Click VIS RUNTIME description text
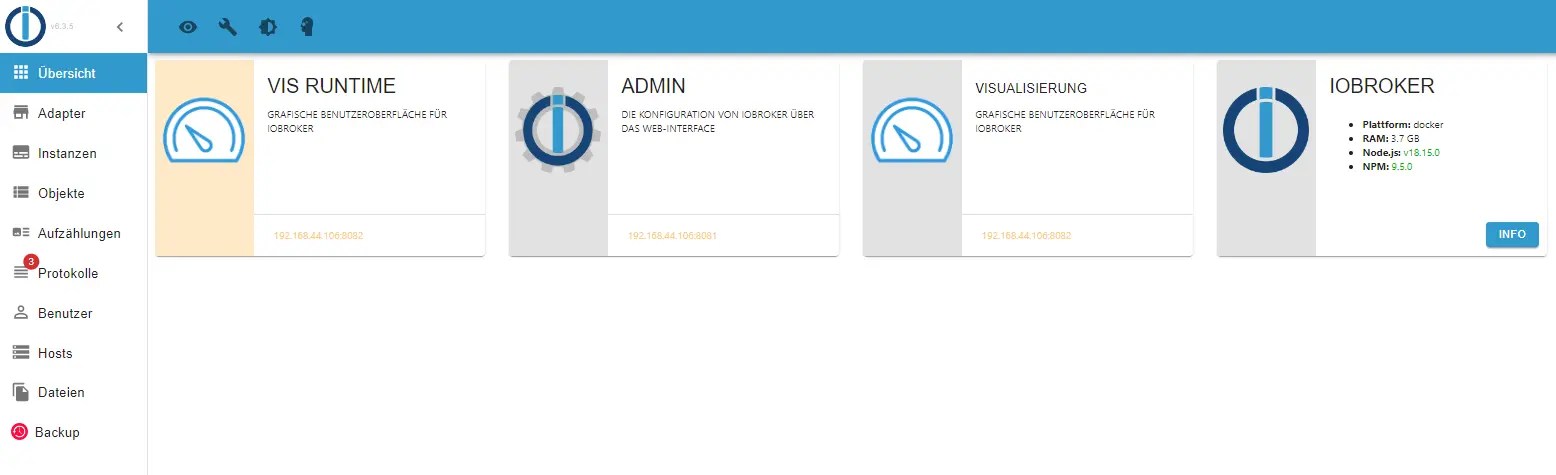Screen dimensions: 1556x475 click(x=357, y=121)
